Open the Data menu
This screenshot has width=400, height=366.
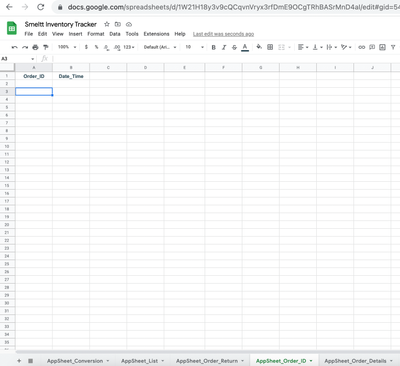[115, 34]
